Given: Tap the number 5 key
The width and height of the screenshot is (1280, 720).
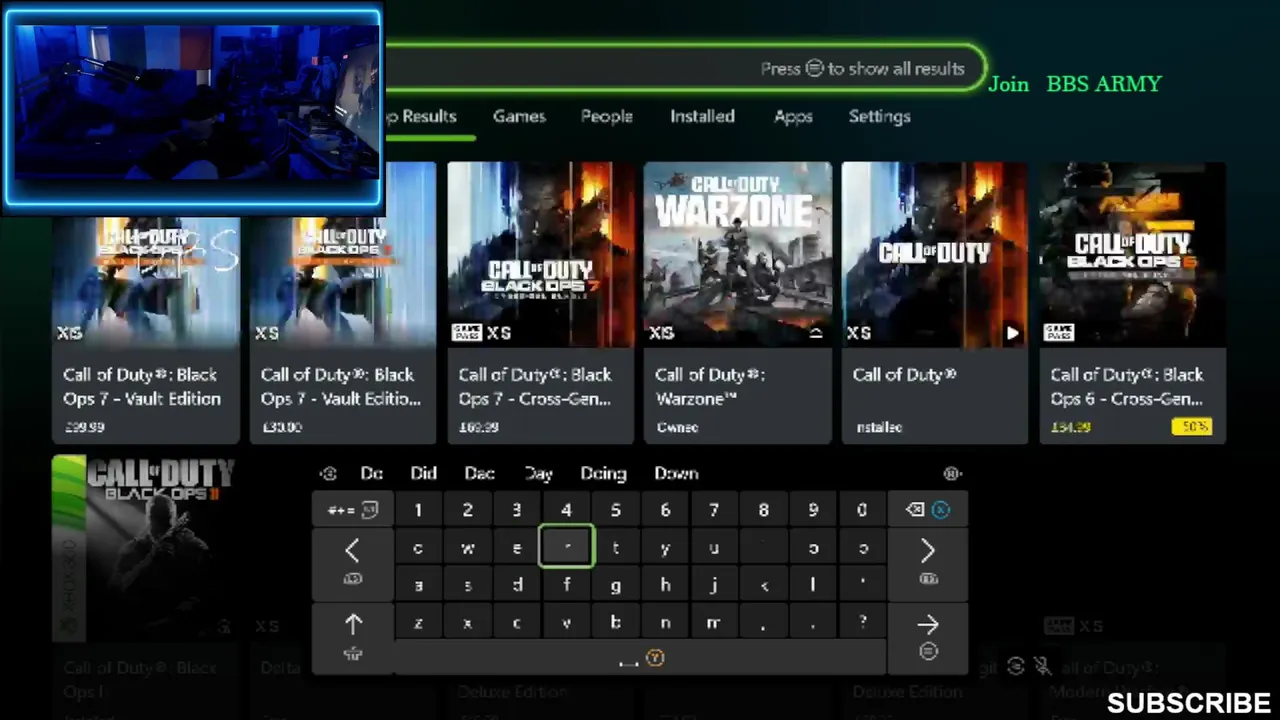Looking at the screenshot, I should 615,510.
